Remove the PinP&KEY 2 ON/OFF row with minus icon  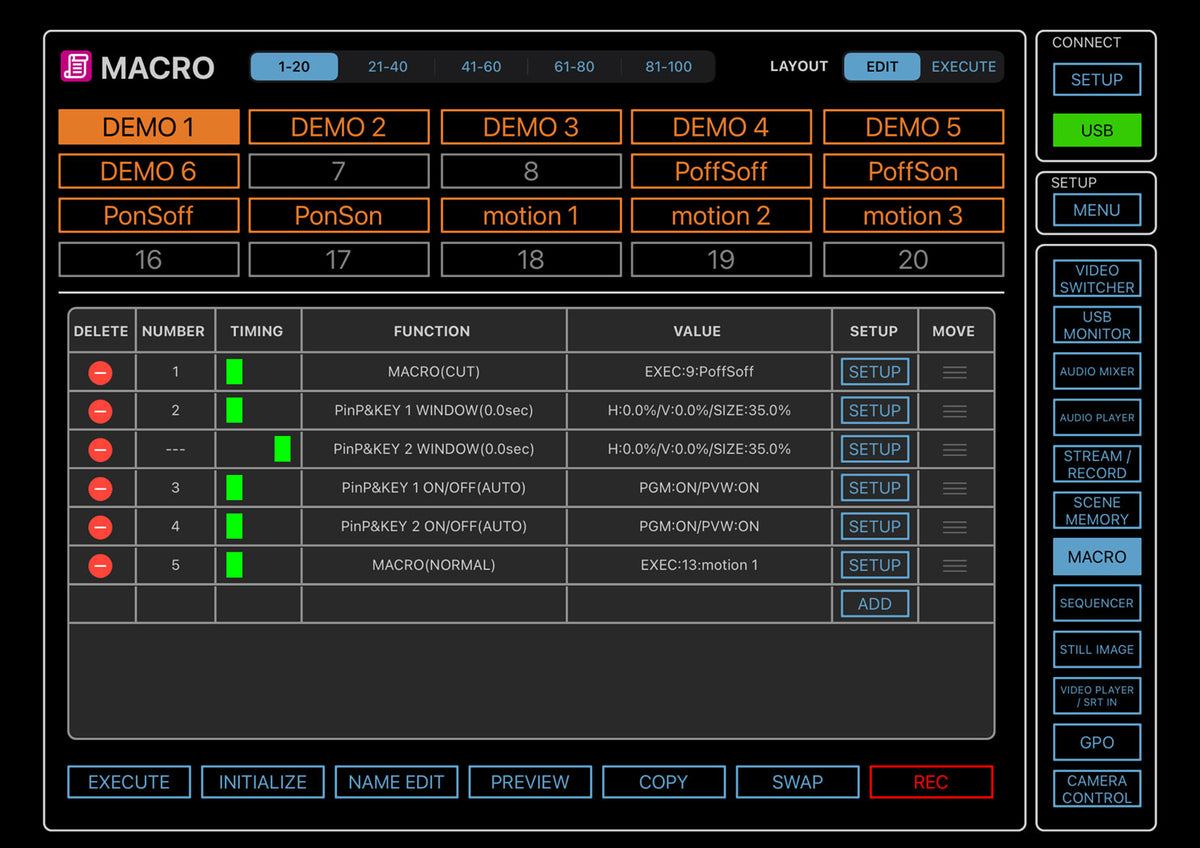point(100,526)
